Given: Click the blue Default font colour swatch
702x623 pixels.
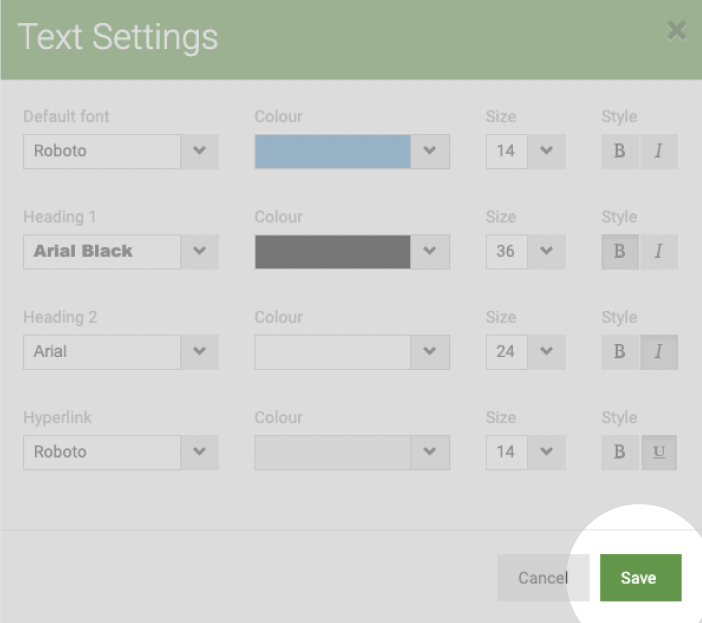Looking at the screenshot, I should [x=333, y=151].
